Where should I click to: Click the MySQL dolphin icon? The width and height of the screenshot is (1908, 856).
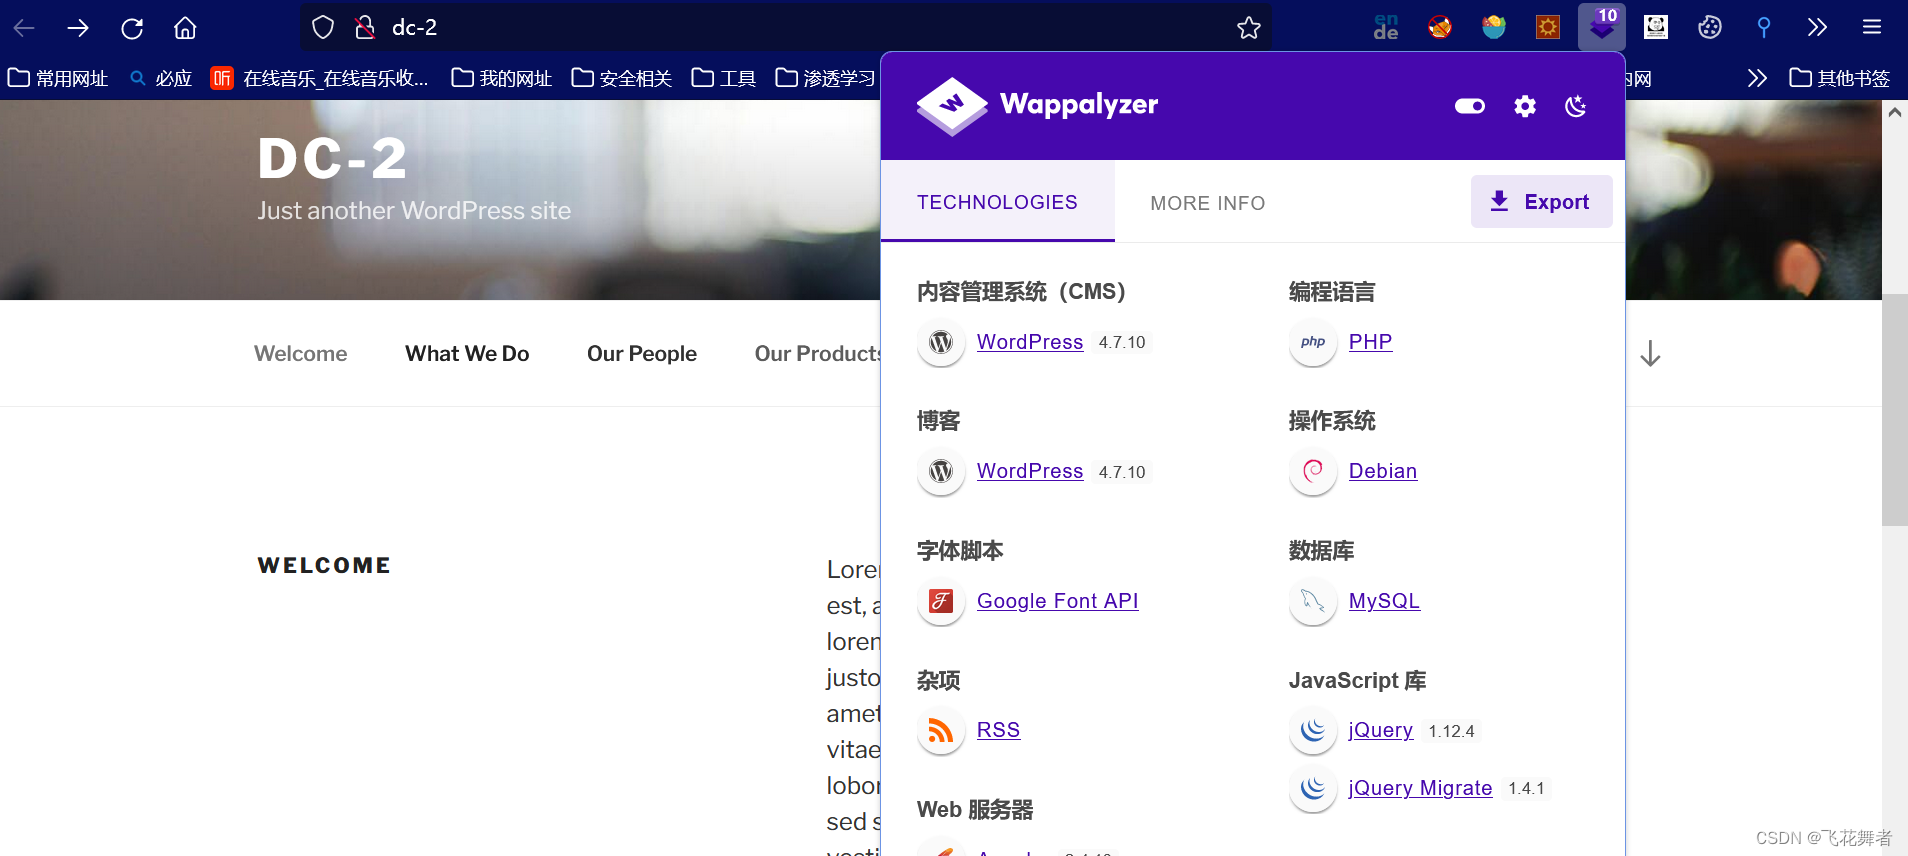1313,601
